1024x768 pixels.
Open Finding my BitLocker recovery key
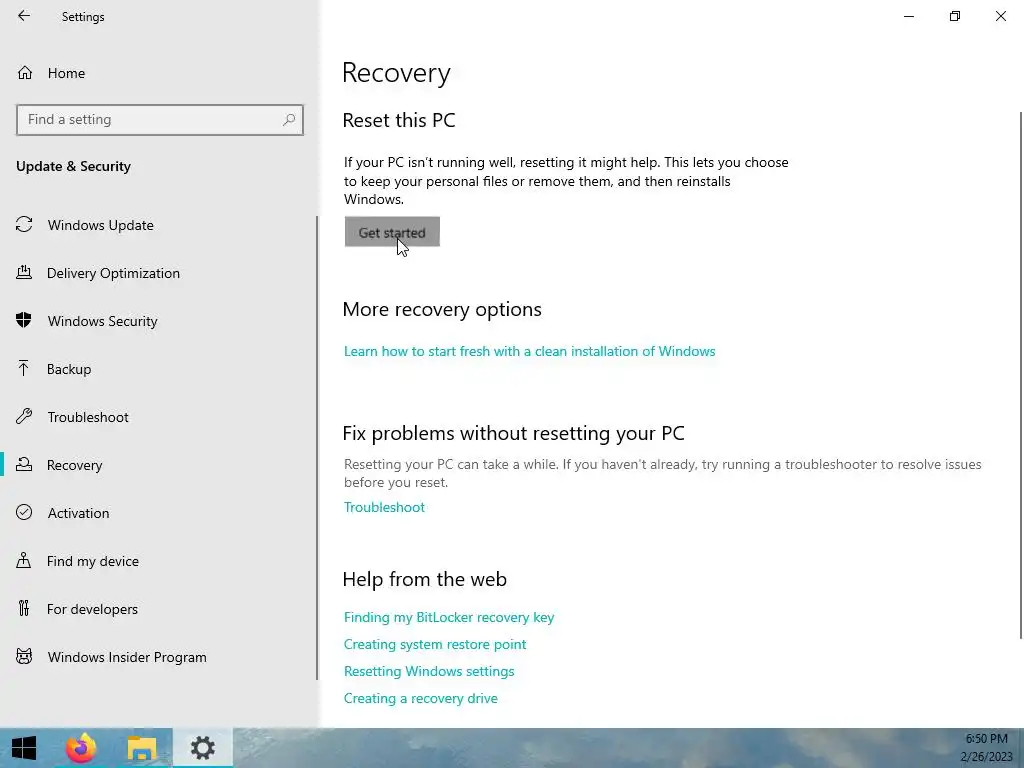(x=449, y=617)
